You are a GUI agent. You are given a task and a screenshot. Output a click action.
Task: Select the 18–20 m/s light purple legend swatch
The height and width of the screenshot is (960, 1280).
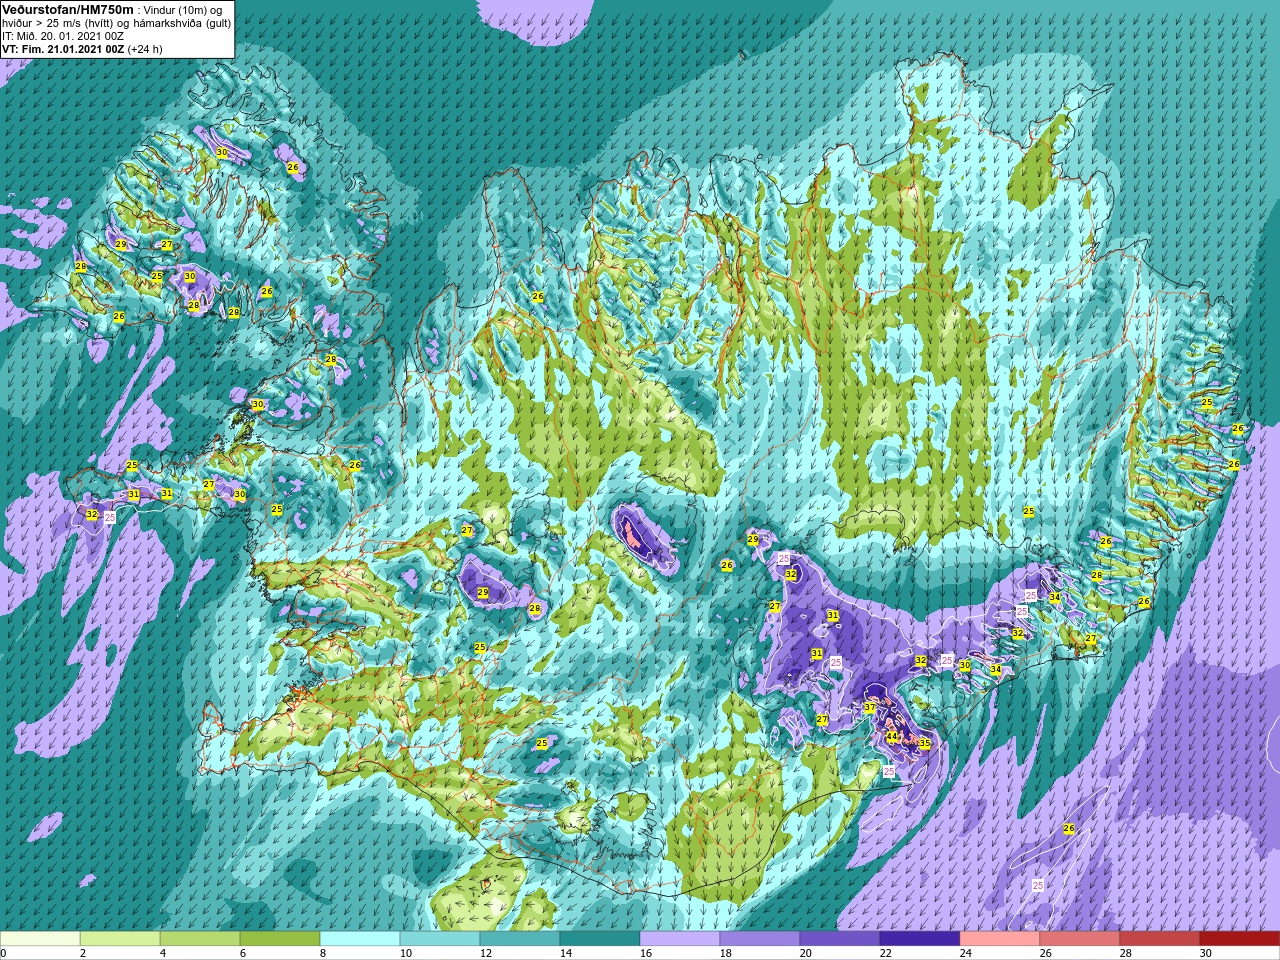760,939
